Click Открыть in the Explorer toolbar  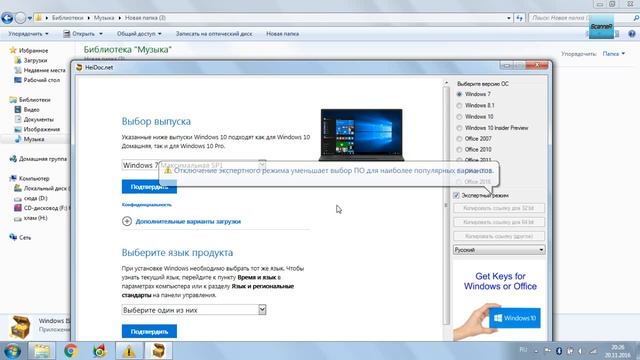[83, 34]
